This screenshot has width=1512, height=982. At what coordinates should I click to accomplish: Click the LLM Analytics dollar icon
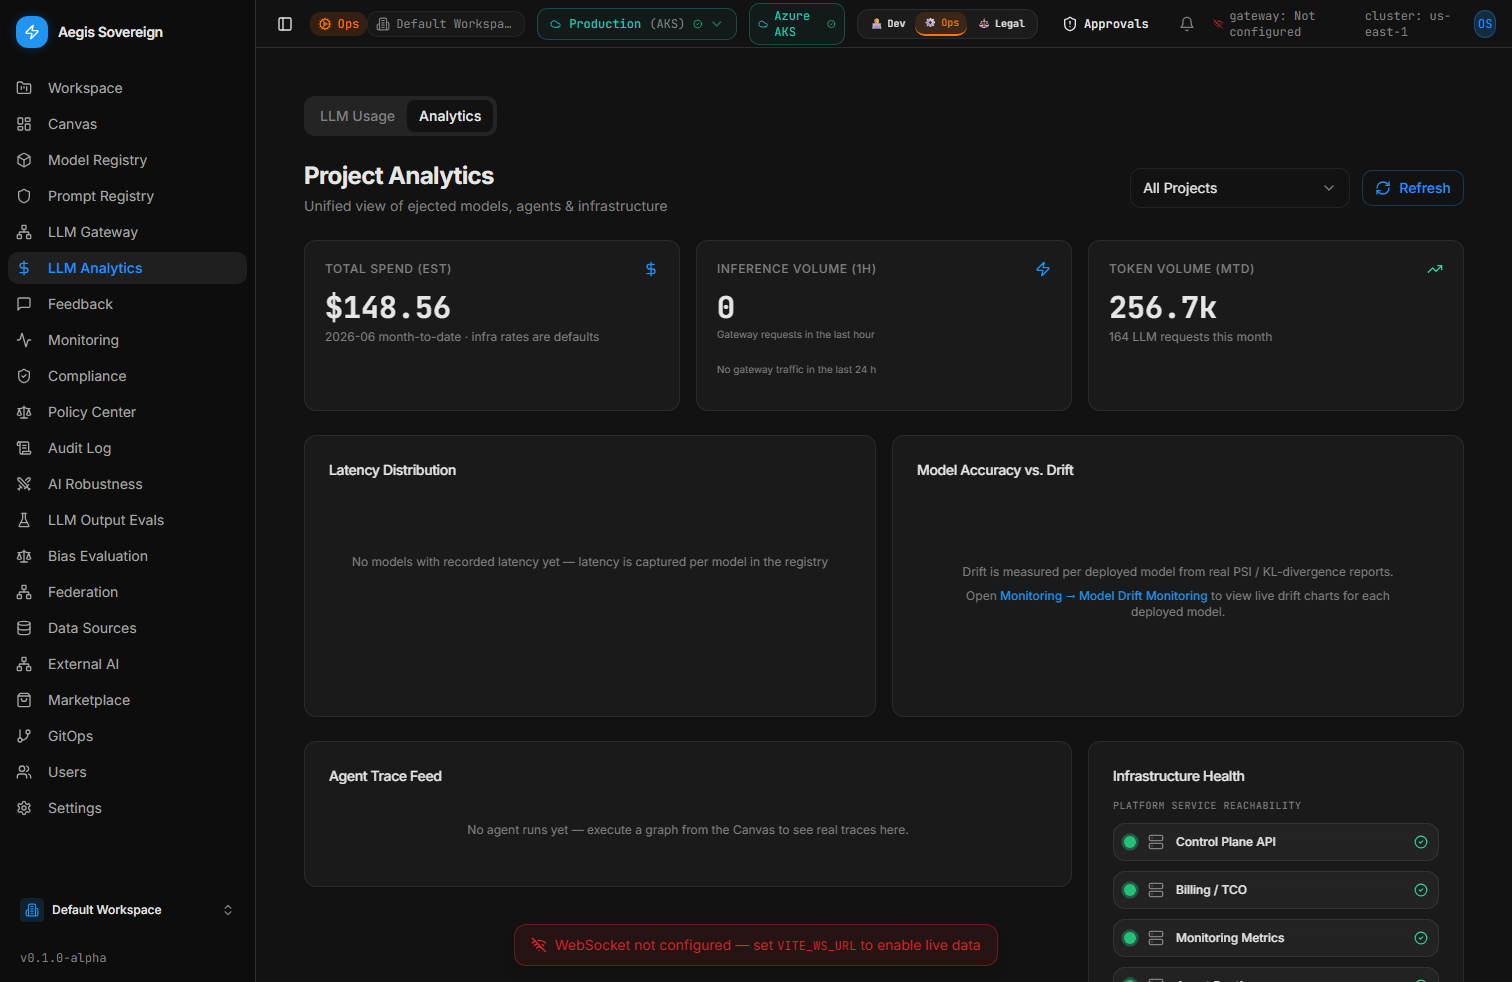tap(24, 268)
